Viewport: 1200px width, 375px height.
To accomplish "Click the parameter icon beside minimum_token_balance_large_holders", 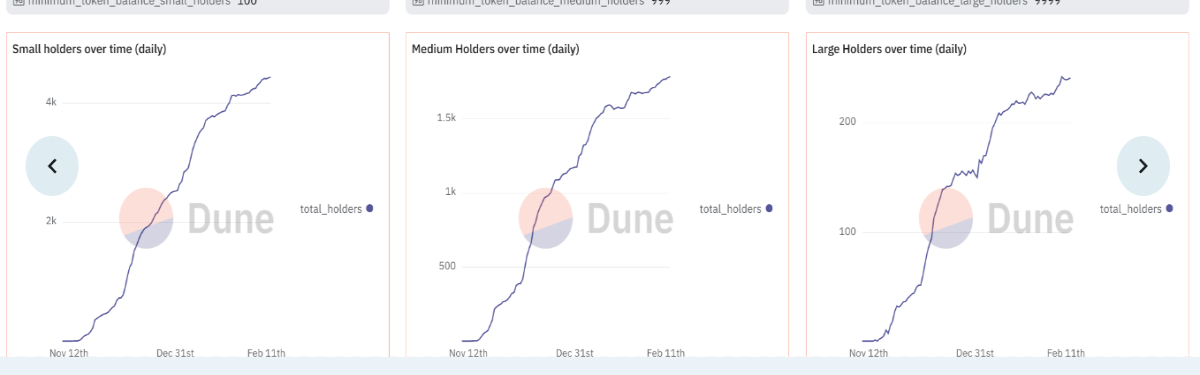I will 818,3.
